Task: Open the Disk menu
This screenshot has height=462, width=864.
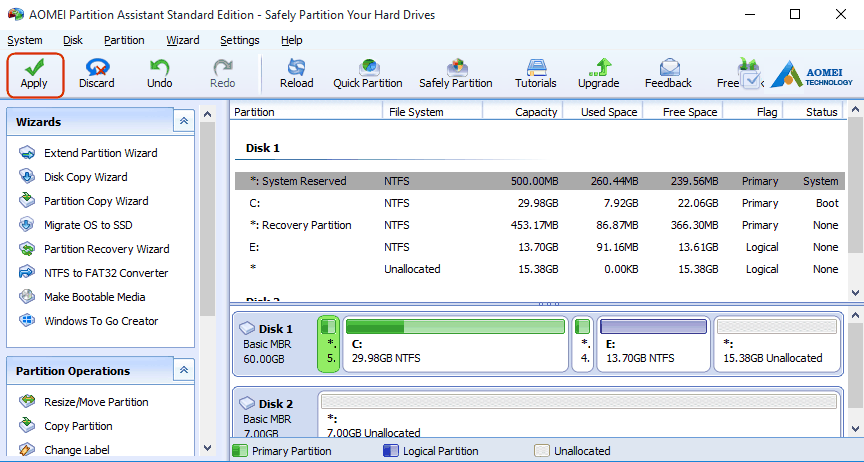Action: tap(73, 40)
